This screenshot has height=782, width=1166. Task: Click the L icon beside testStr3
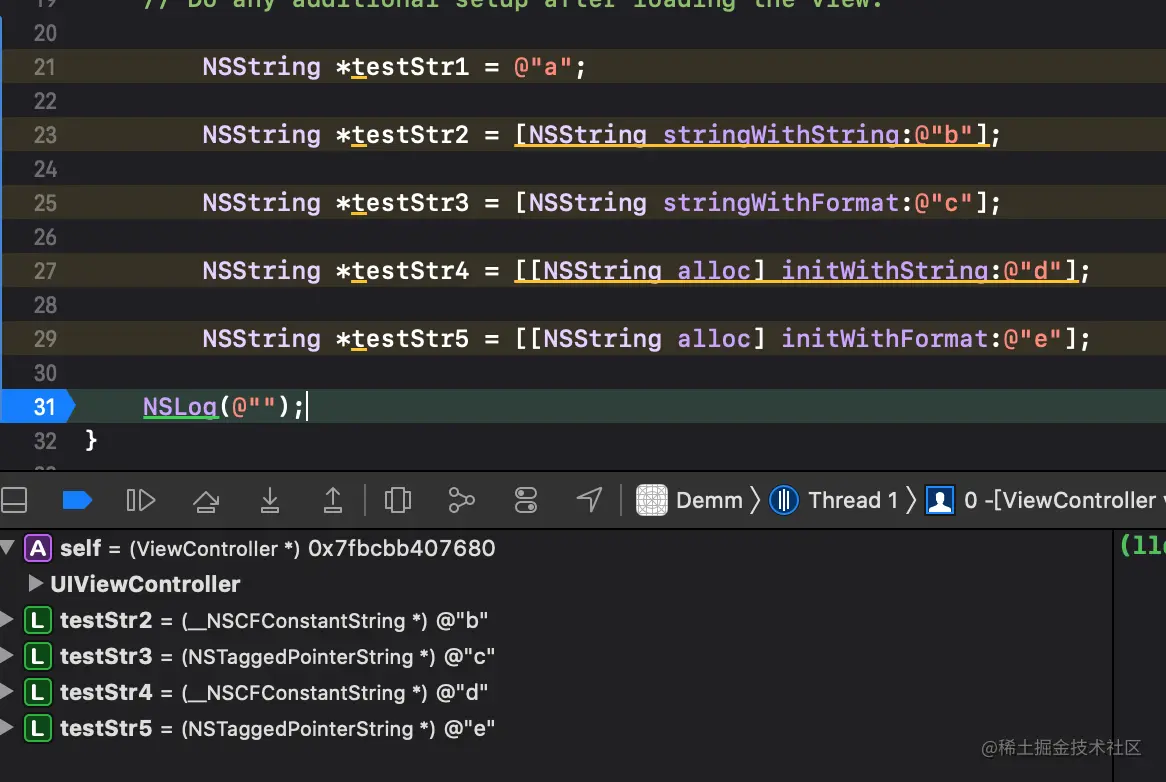pos(38,656)
